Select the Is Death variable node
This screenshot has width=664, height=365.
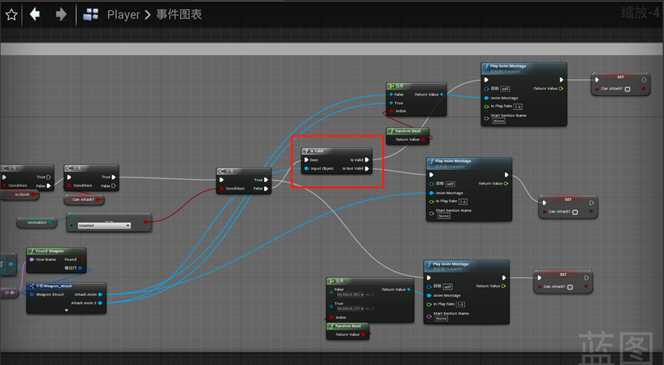coord(20,195)
